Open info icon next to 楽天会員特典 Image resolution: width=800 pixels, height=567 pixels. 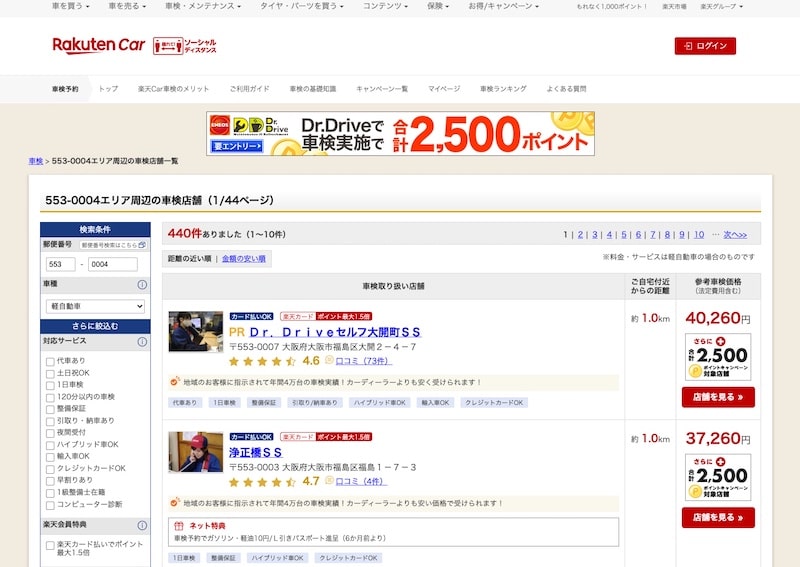click(x=142, y=525)
